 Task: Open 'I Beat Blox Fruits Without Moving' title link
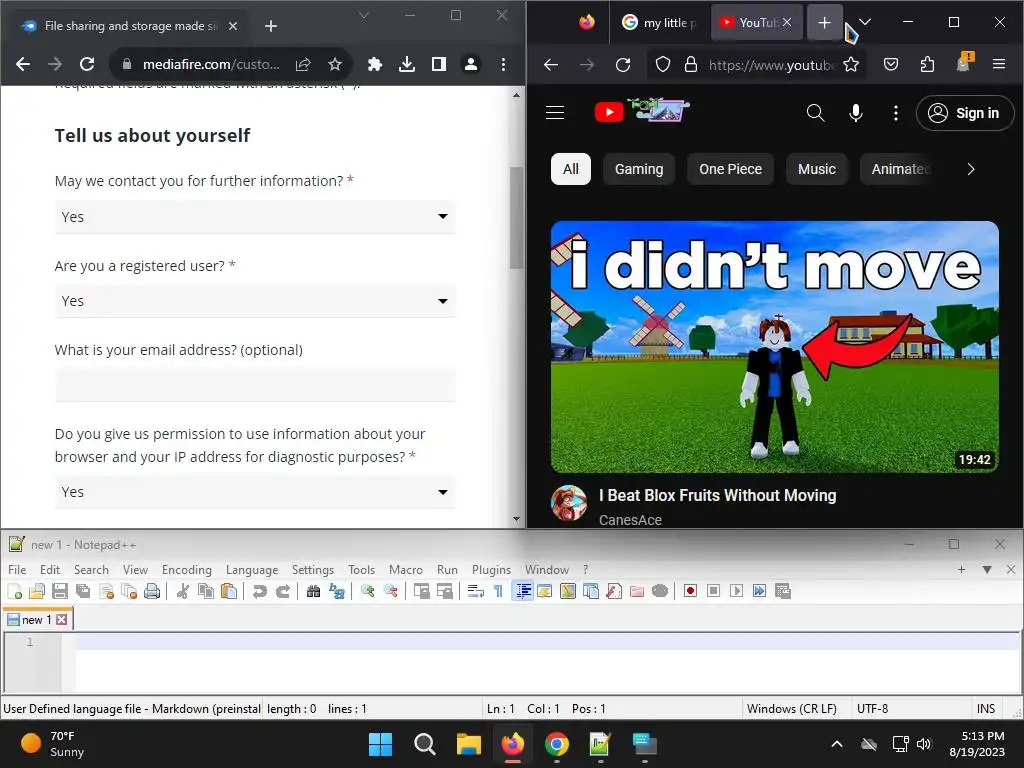pyautogui.click(x=717, y=496)
